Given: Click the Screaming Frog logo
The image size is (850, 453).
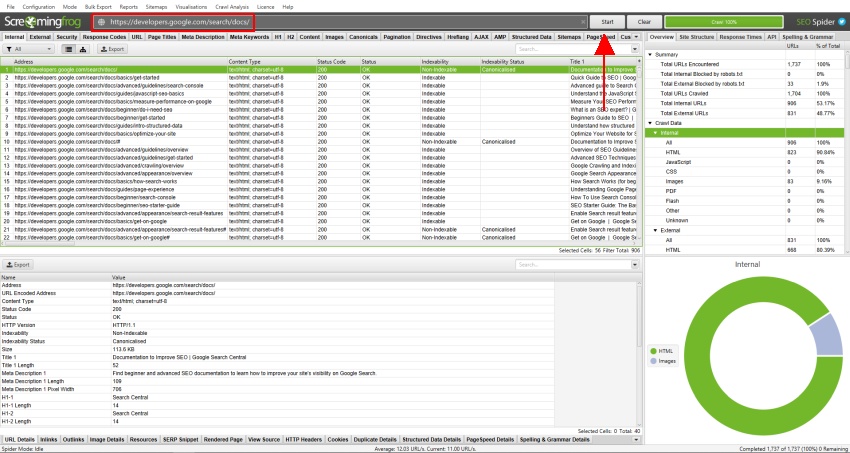Looking at the screenshot, I should 44,22.
